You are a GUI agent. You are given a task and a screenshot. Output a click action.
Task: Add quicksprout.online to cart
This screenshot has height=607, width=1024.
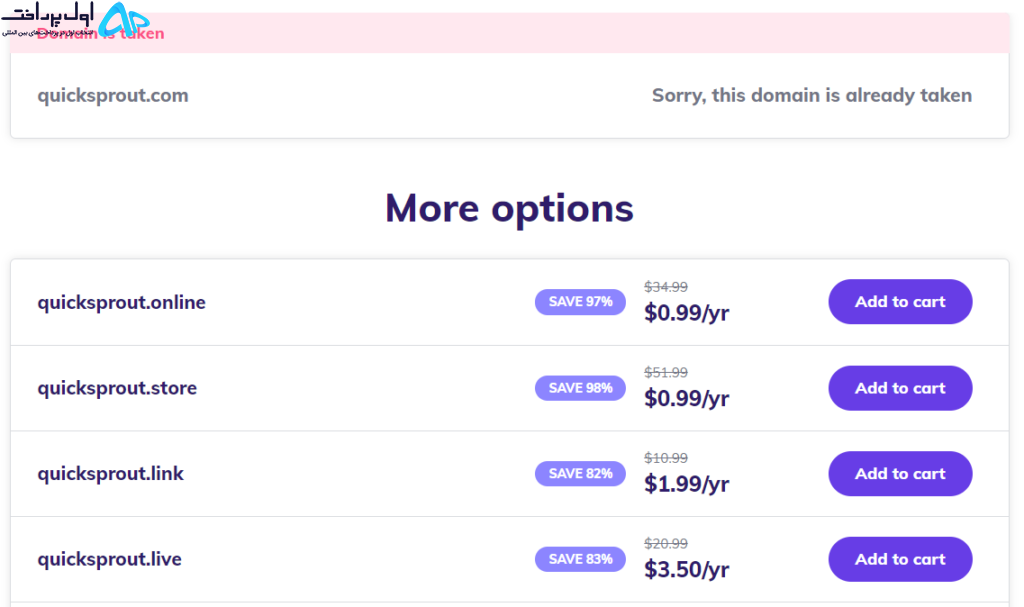(900, 302)
